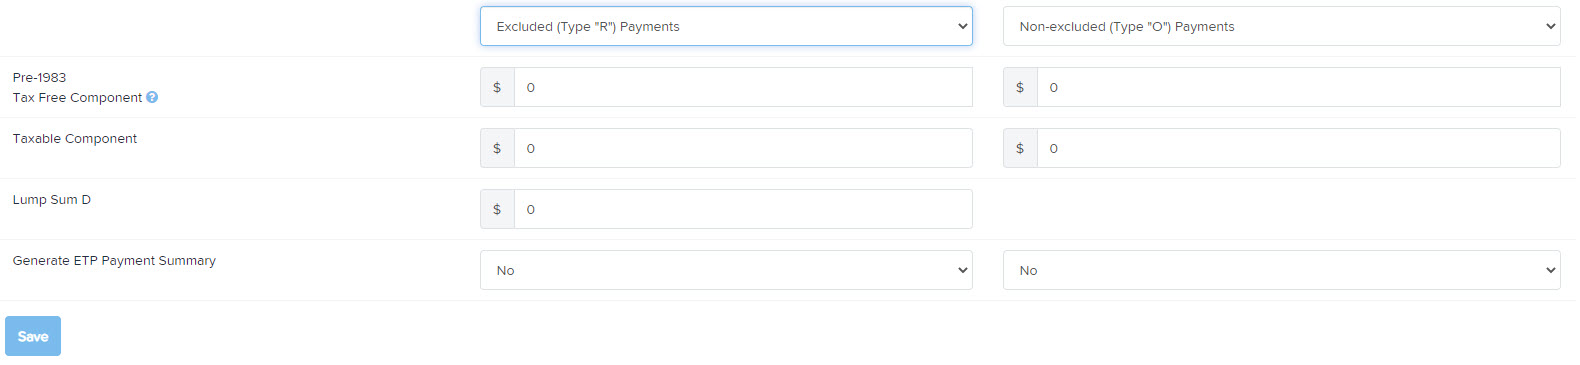Viewport: 1580px width, 365px height.
Task: Click the Taxable Component label
Action: [75, 139]
